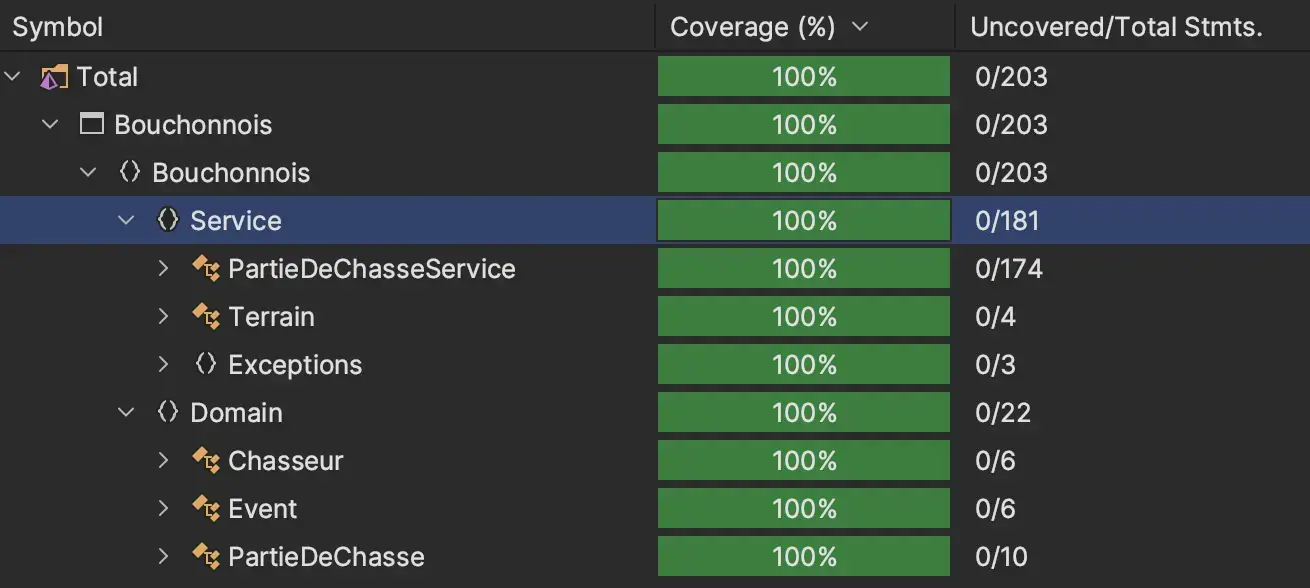Click the Chasseur class icon
Viewport: 1310px width, 588px height.
tap(206, 461)
